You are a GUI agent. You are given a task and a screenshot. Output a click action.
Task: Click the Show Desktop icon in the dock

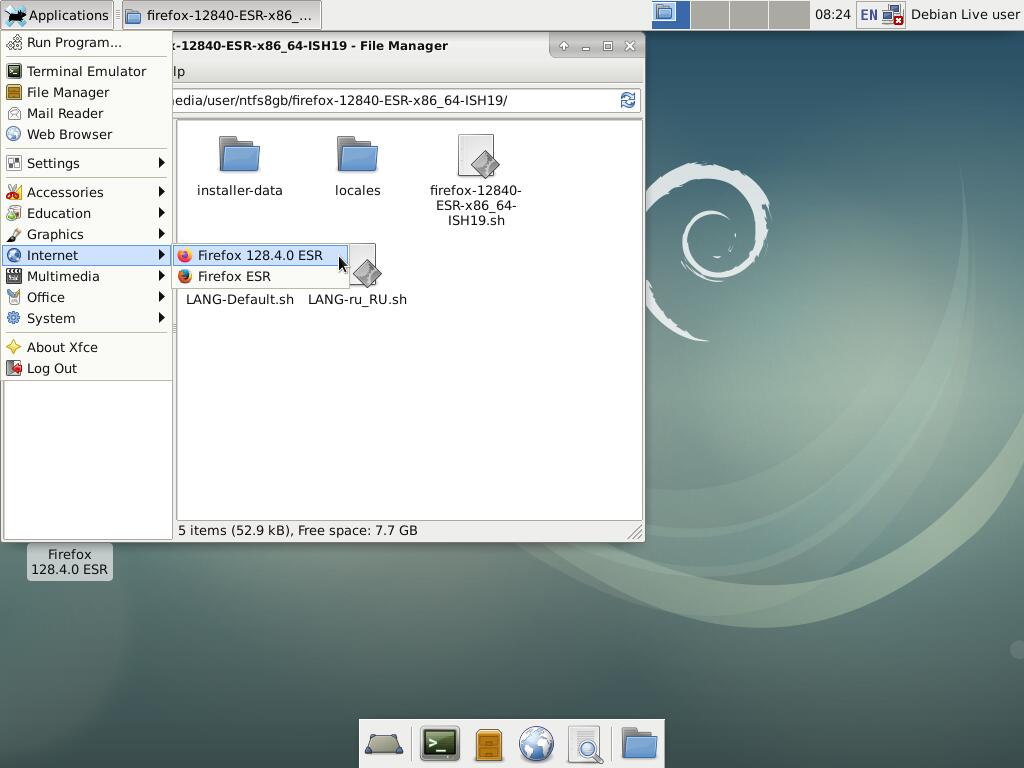384,744
